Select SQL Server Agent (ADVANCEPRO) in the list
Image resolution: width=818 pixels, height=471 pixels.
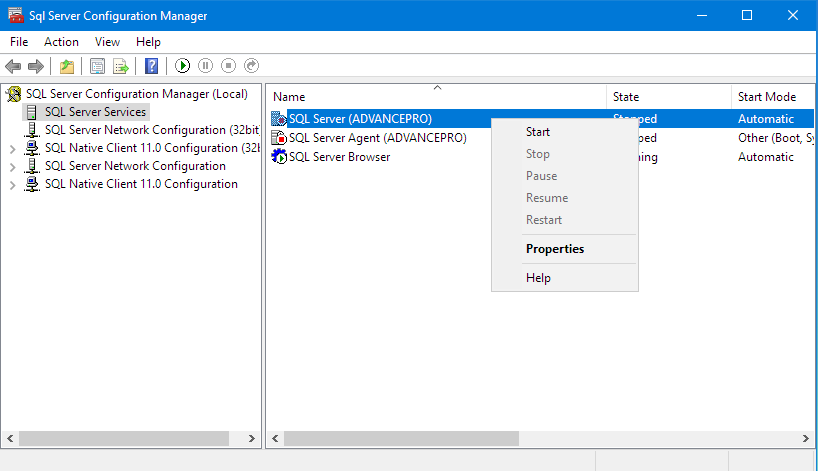tap(377, 138)
